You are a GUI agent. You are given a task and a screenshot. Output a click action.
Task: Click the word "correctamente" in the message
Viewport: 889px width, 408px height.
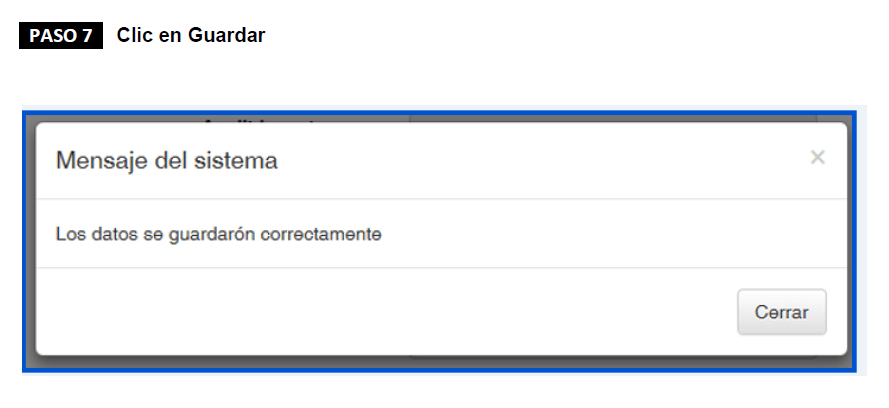click(x=331, y=235)
